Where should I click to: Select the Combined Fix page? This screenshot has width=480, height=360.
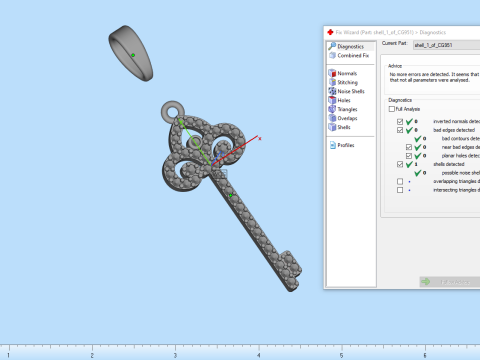[x=349, y=55]
